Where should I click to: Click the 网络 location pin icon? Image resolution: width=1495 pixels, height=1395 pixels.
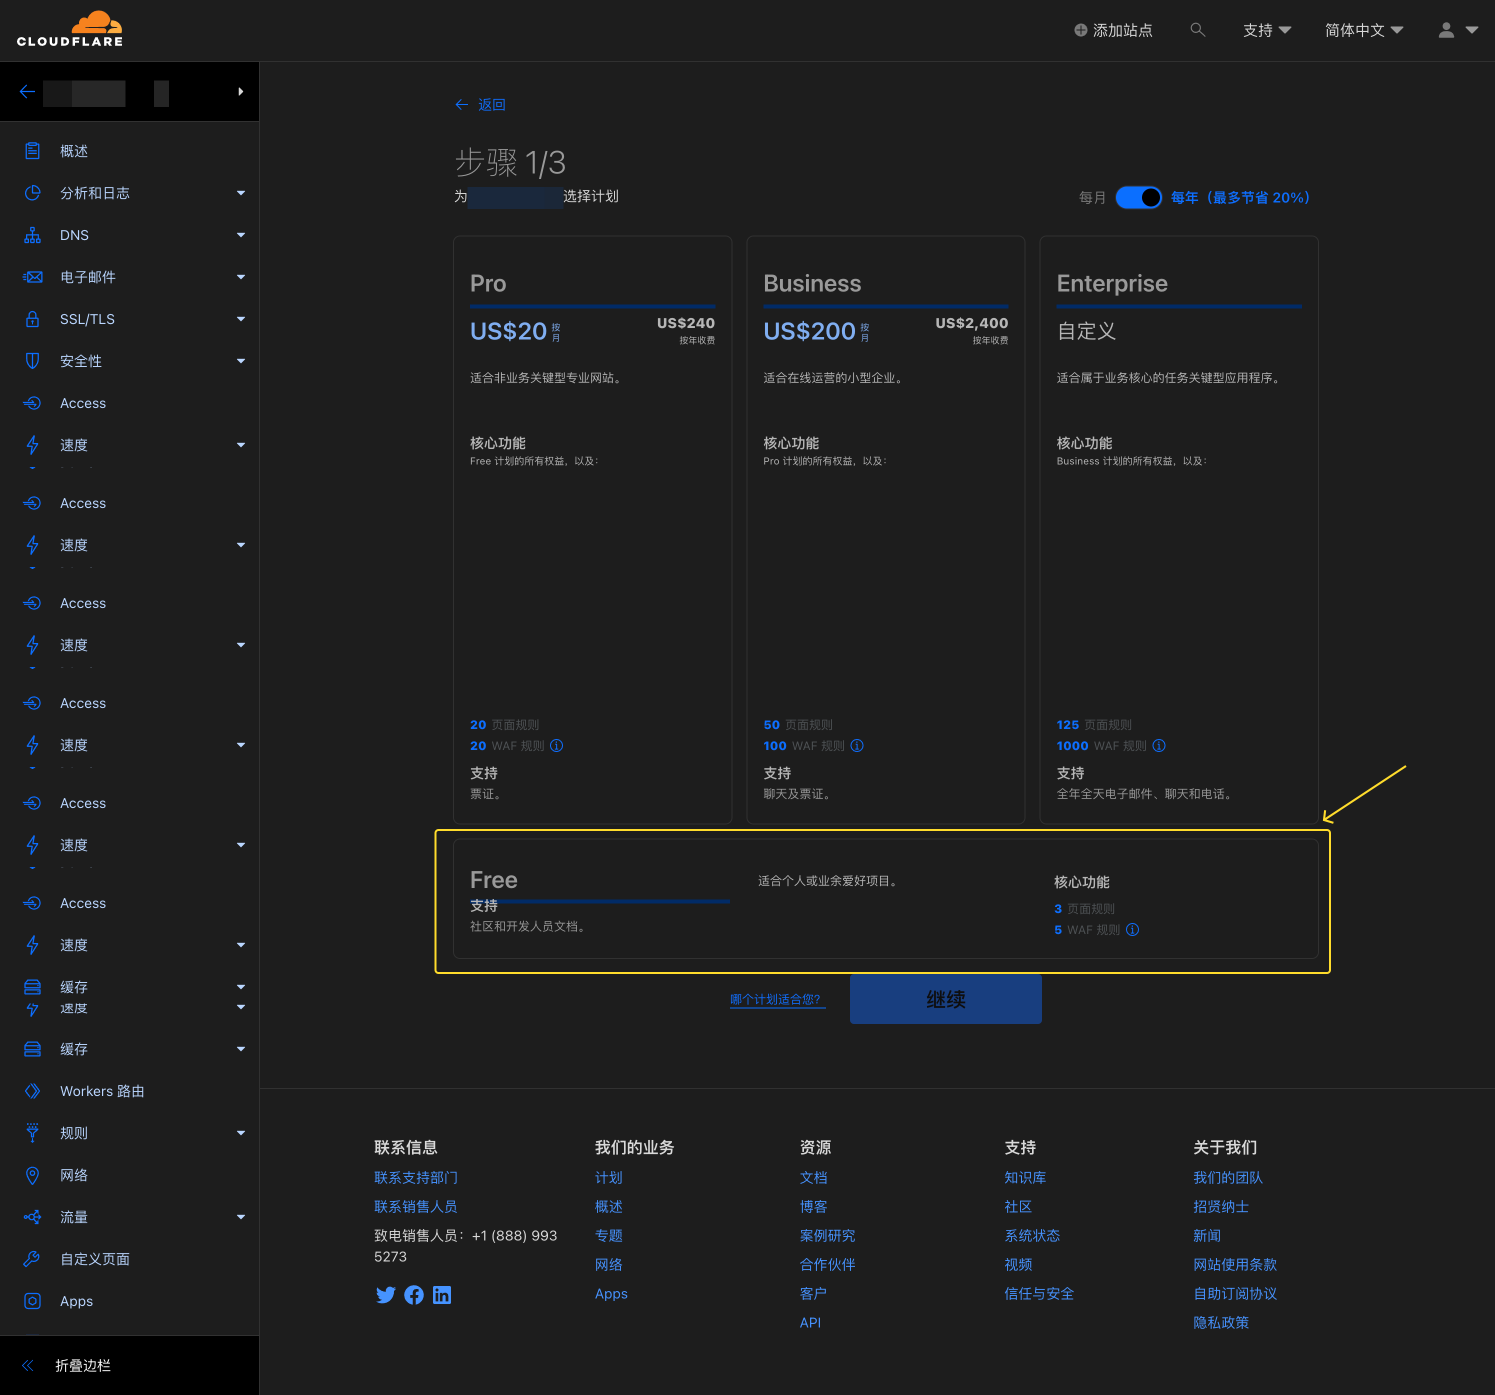pos(32,1175)
